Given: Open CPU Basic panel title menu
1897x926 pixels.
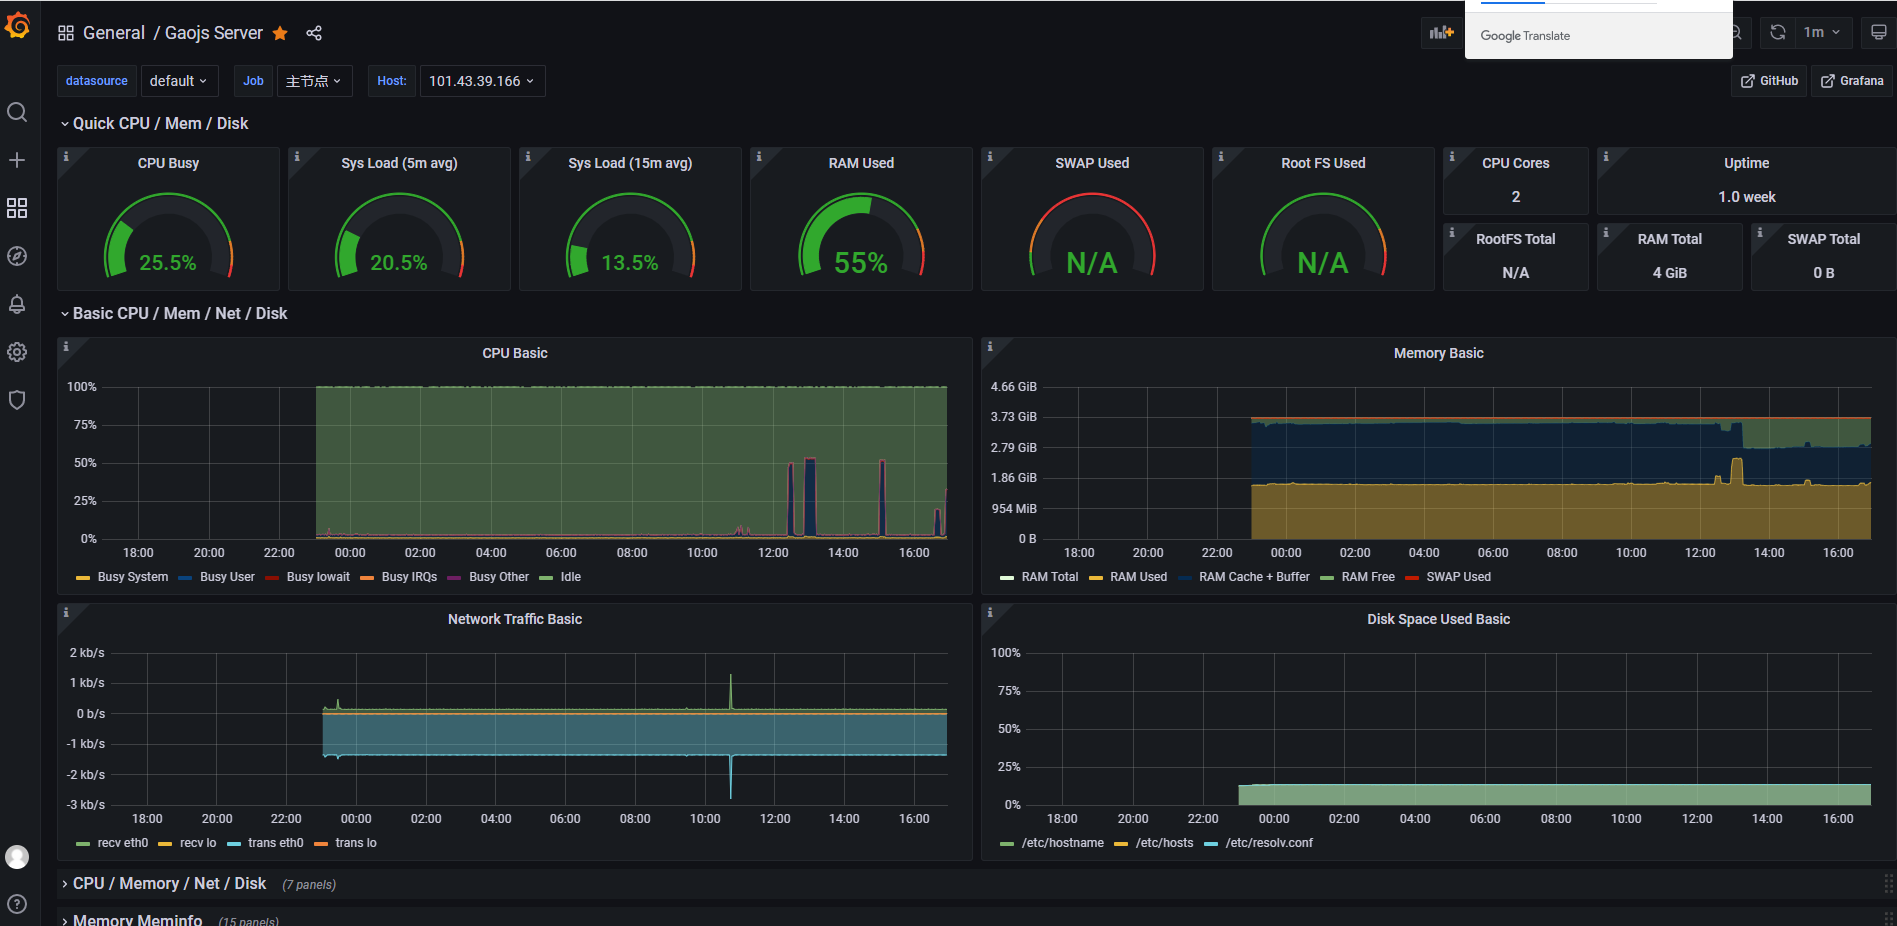Looking at the screenshot, I should click(515, 353).
